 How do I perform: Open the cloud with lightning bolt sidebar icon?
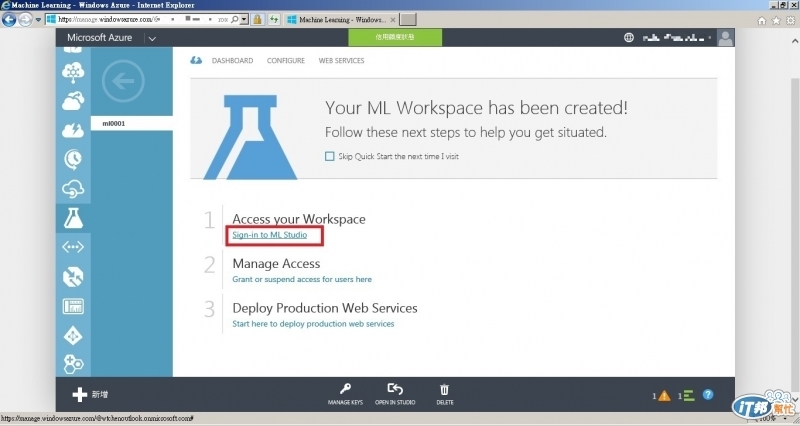(73, 130)
